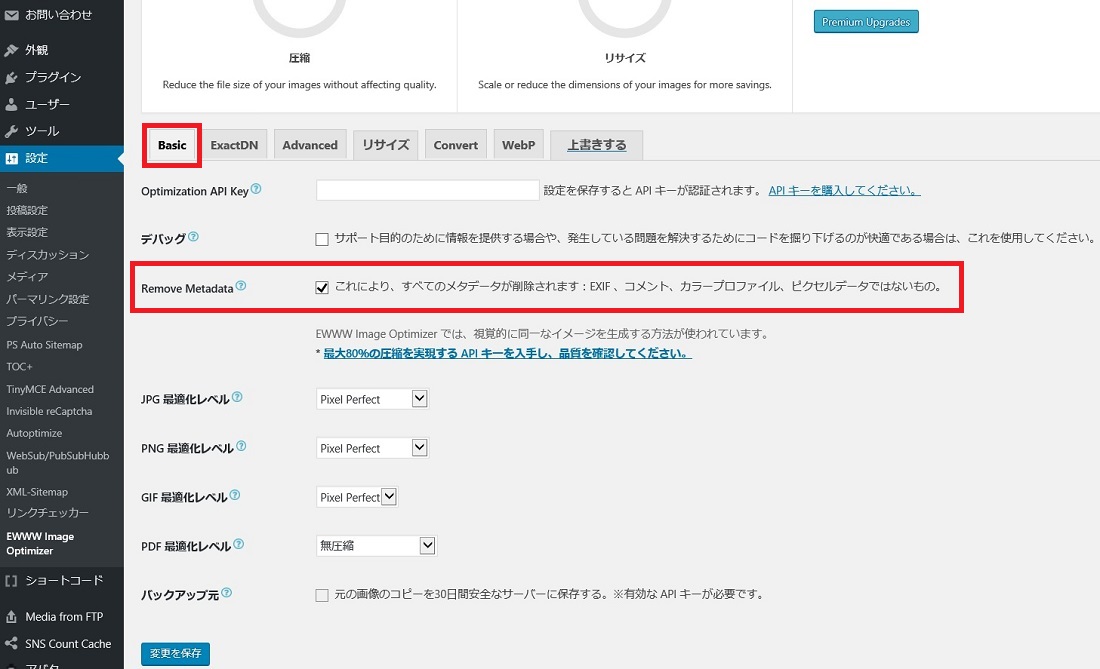The height and width of the screenshot is (669, 1100).
Task: Click the Premium Upgrades button
Action: tap(865, 22)
